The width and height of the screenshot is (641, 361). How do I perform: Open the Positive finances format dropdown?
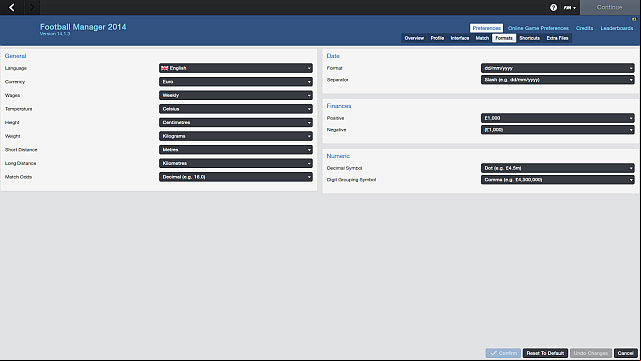point(558,118)
